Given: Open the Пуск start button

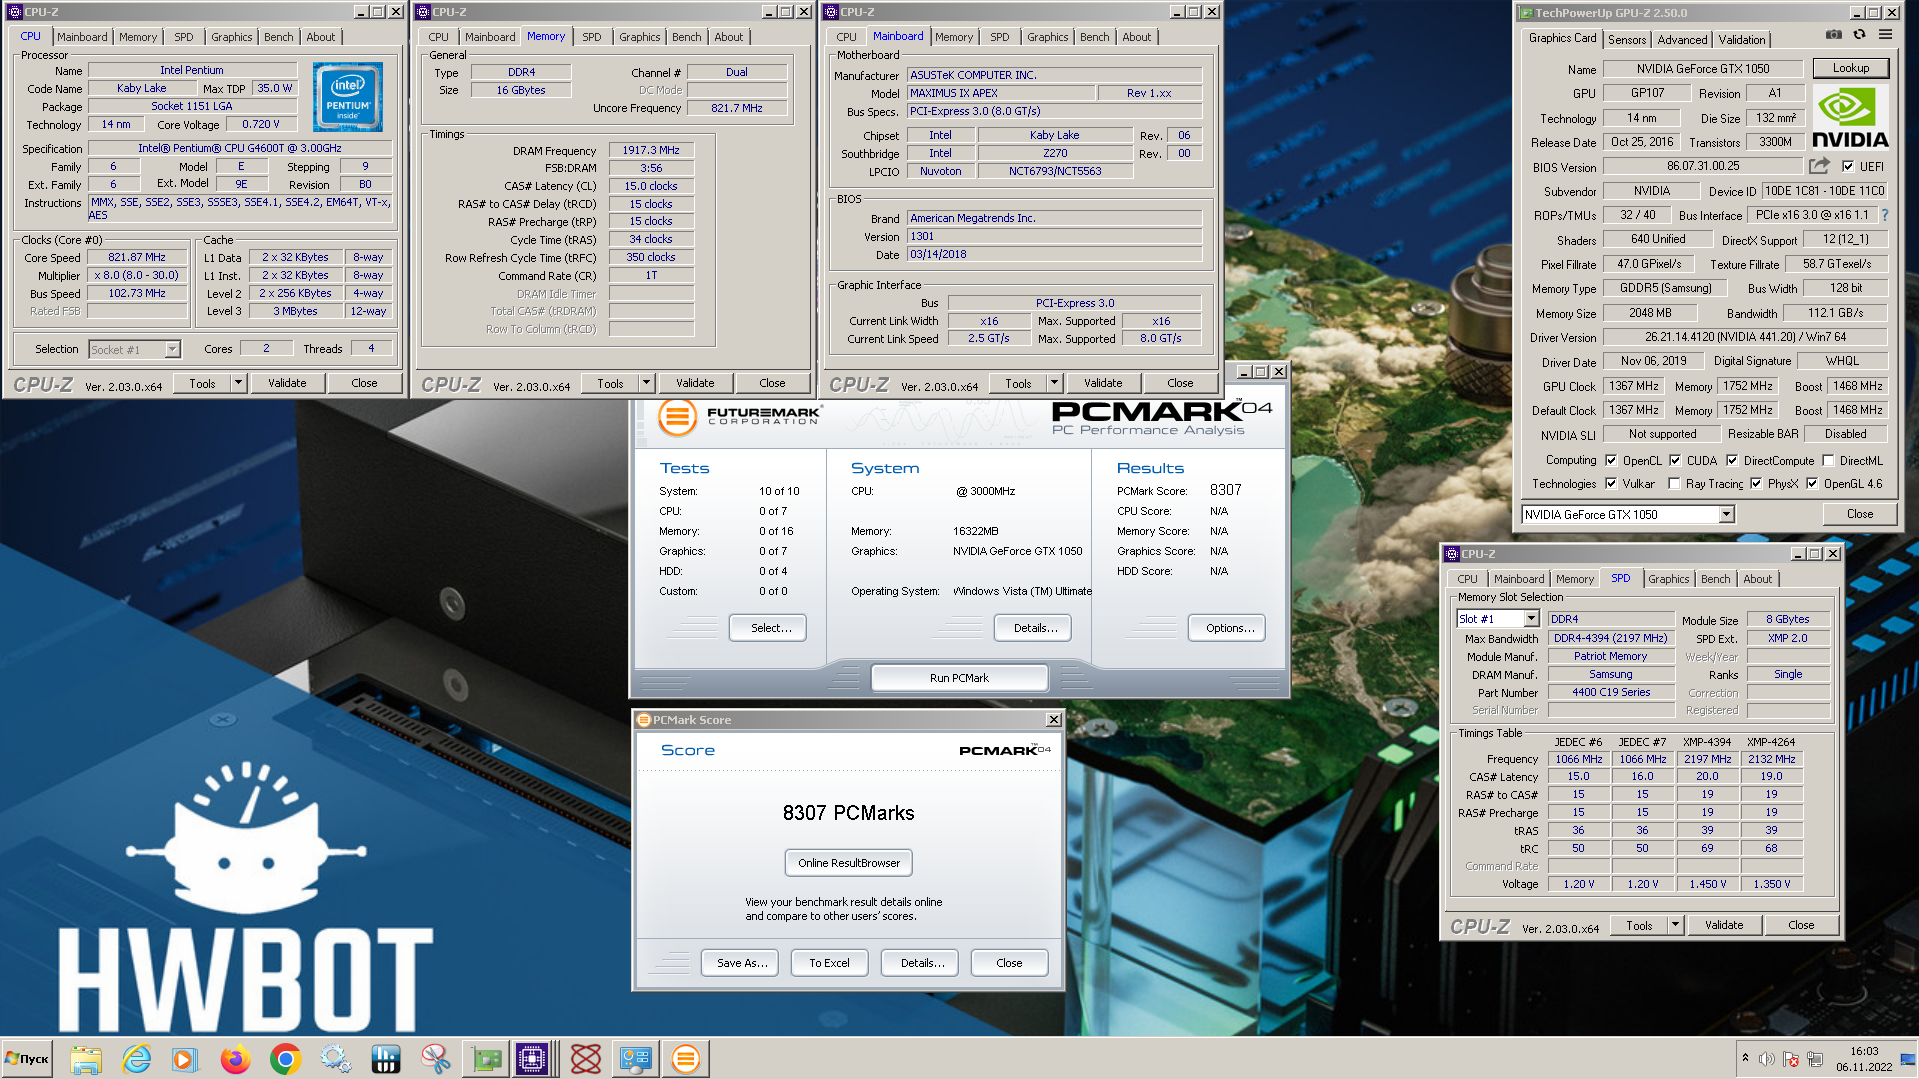Looking at the screenshot, I should [28, 1059].
